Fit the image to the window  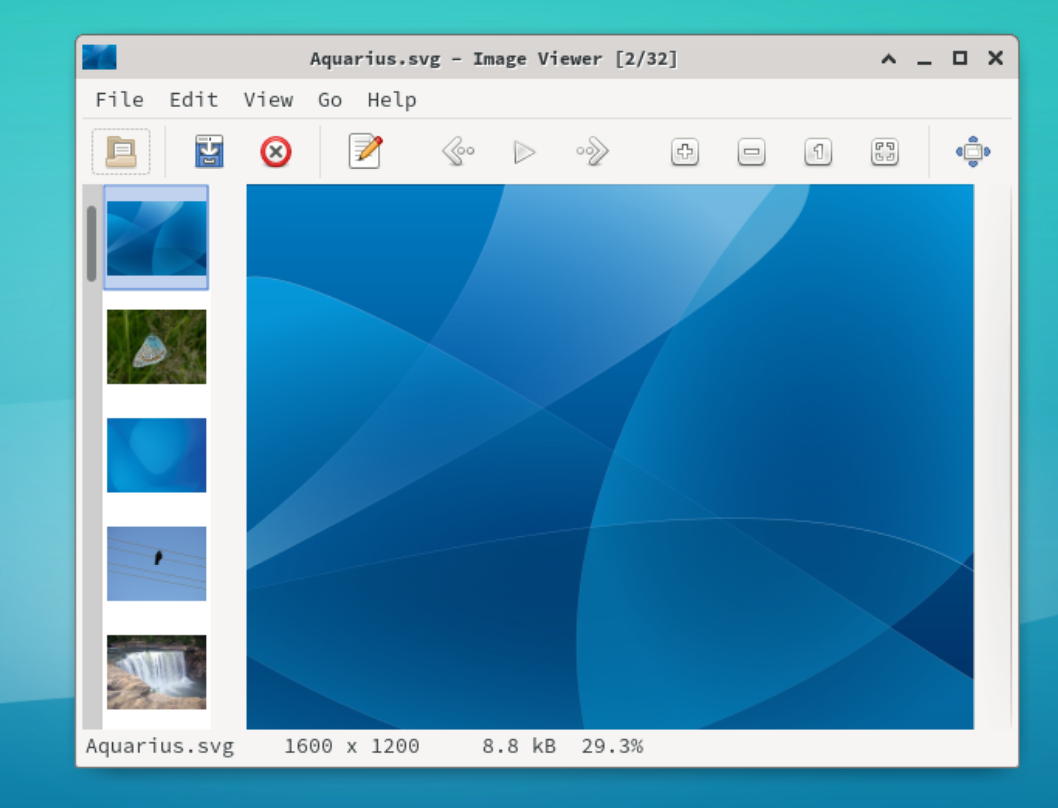click(885, 151)
